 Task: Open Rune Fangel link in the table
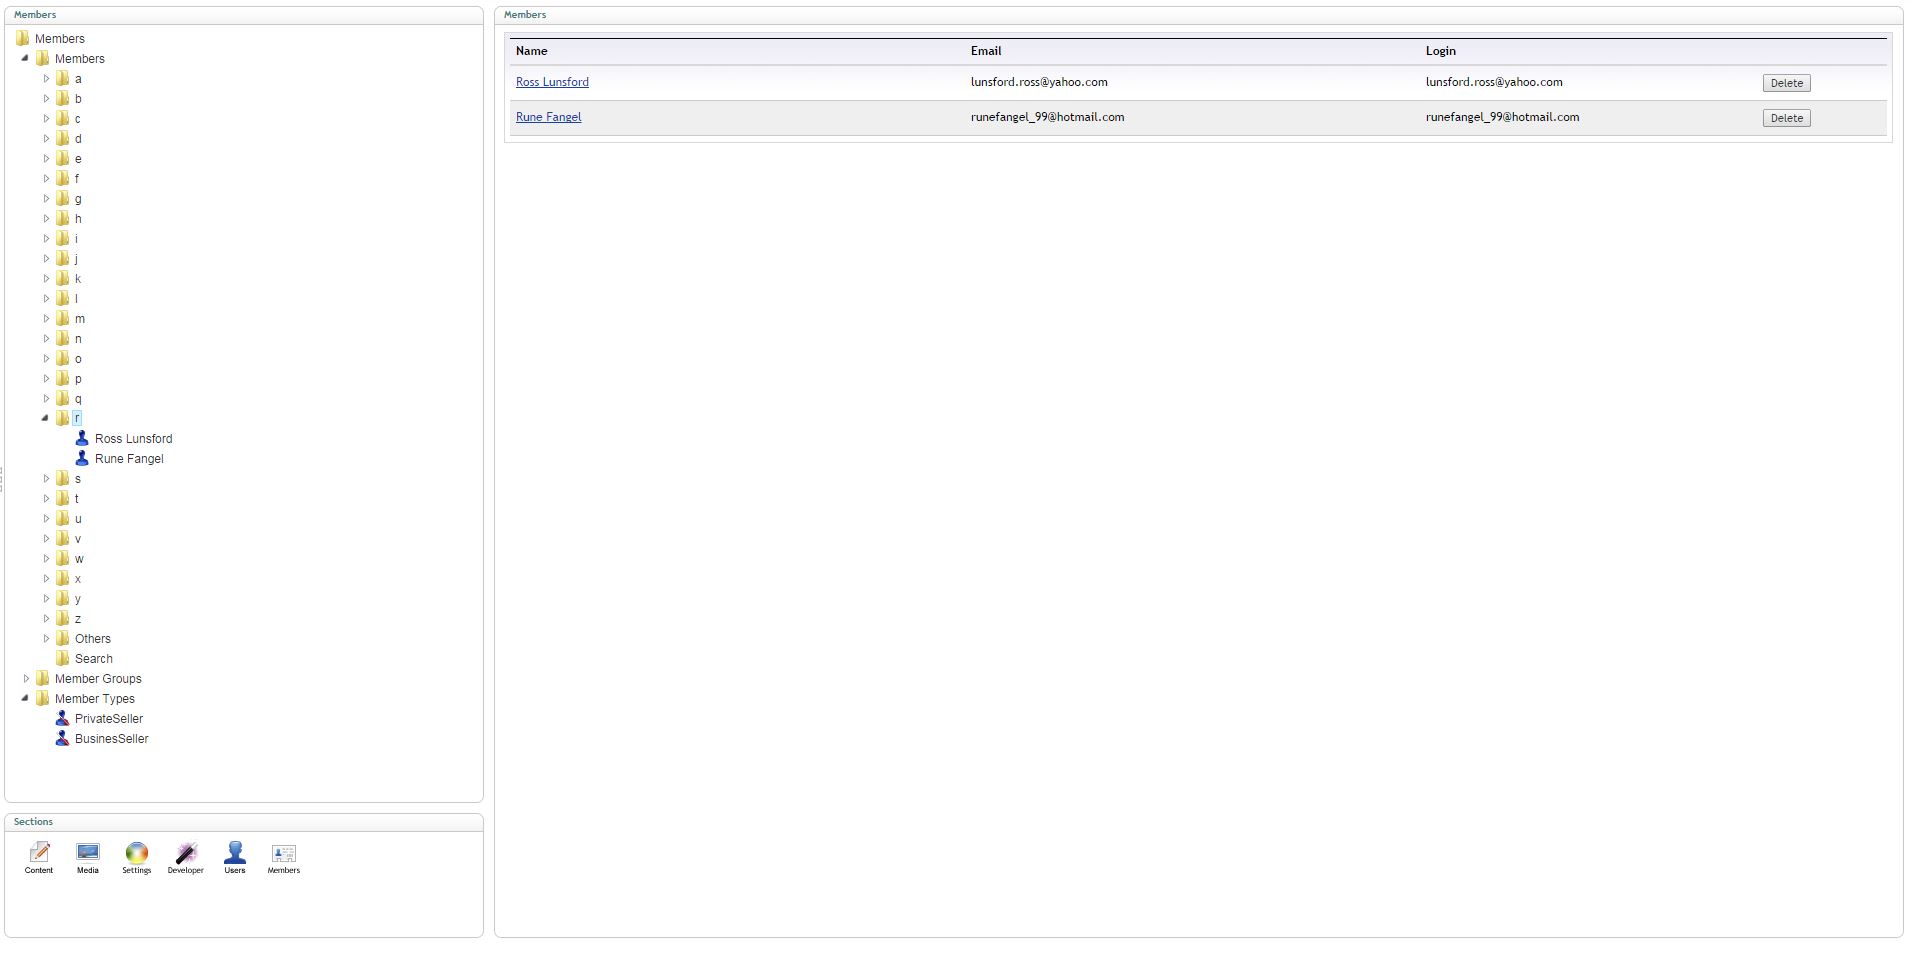point(548,117)
